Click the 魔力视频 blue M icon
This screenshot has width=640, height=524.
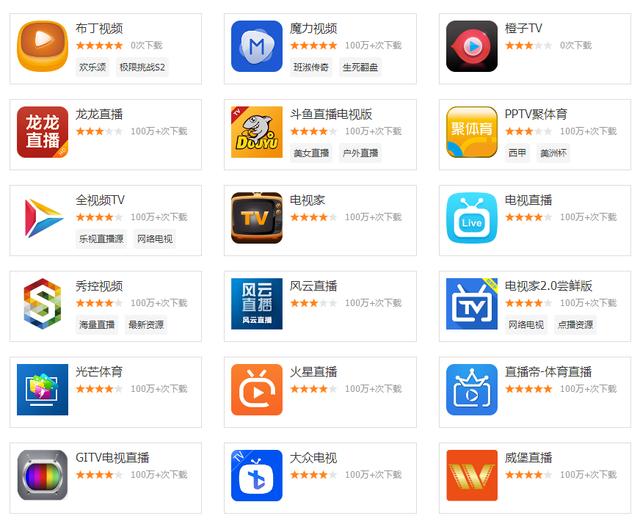pos(257,46)
